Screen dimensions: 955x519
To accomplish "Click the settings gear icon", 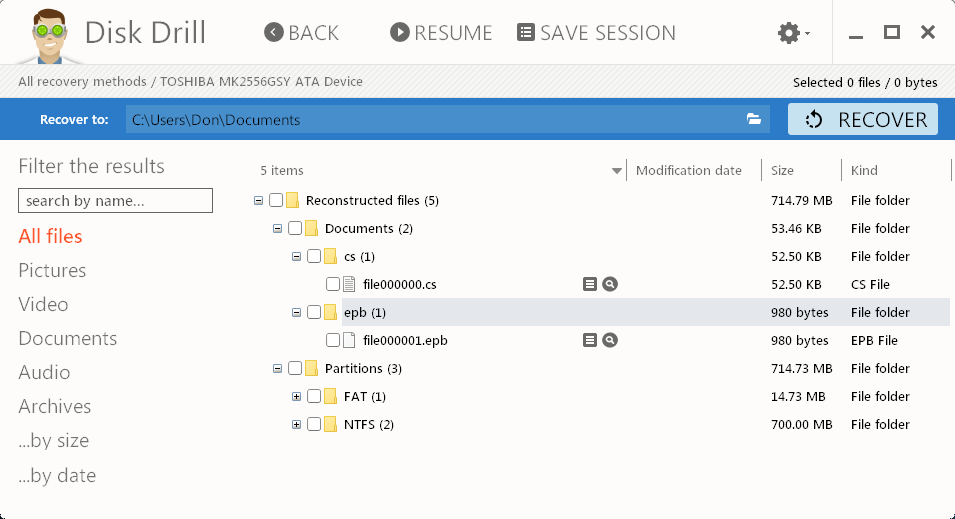I will coord(789,33).
